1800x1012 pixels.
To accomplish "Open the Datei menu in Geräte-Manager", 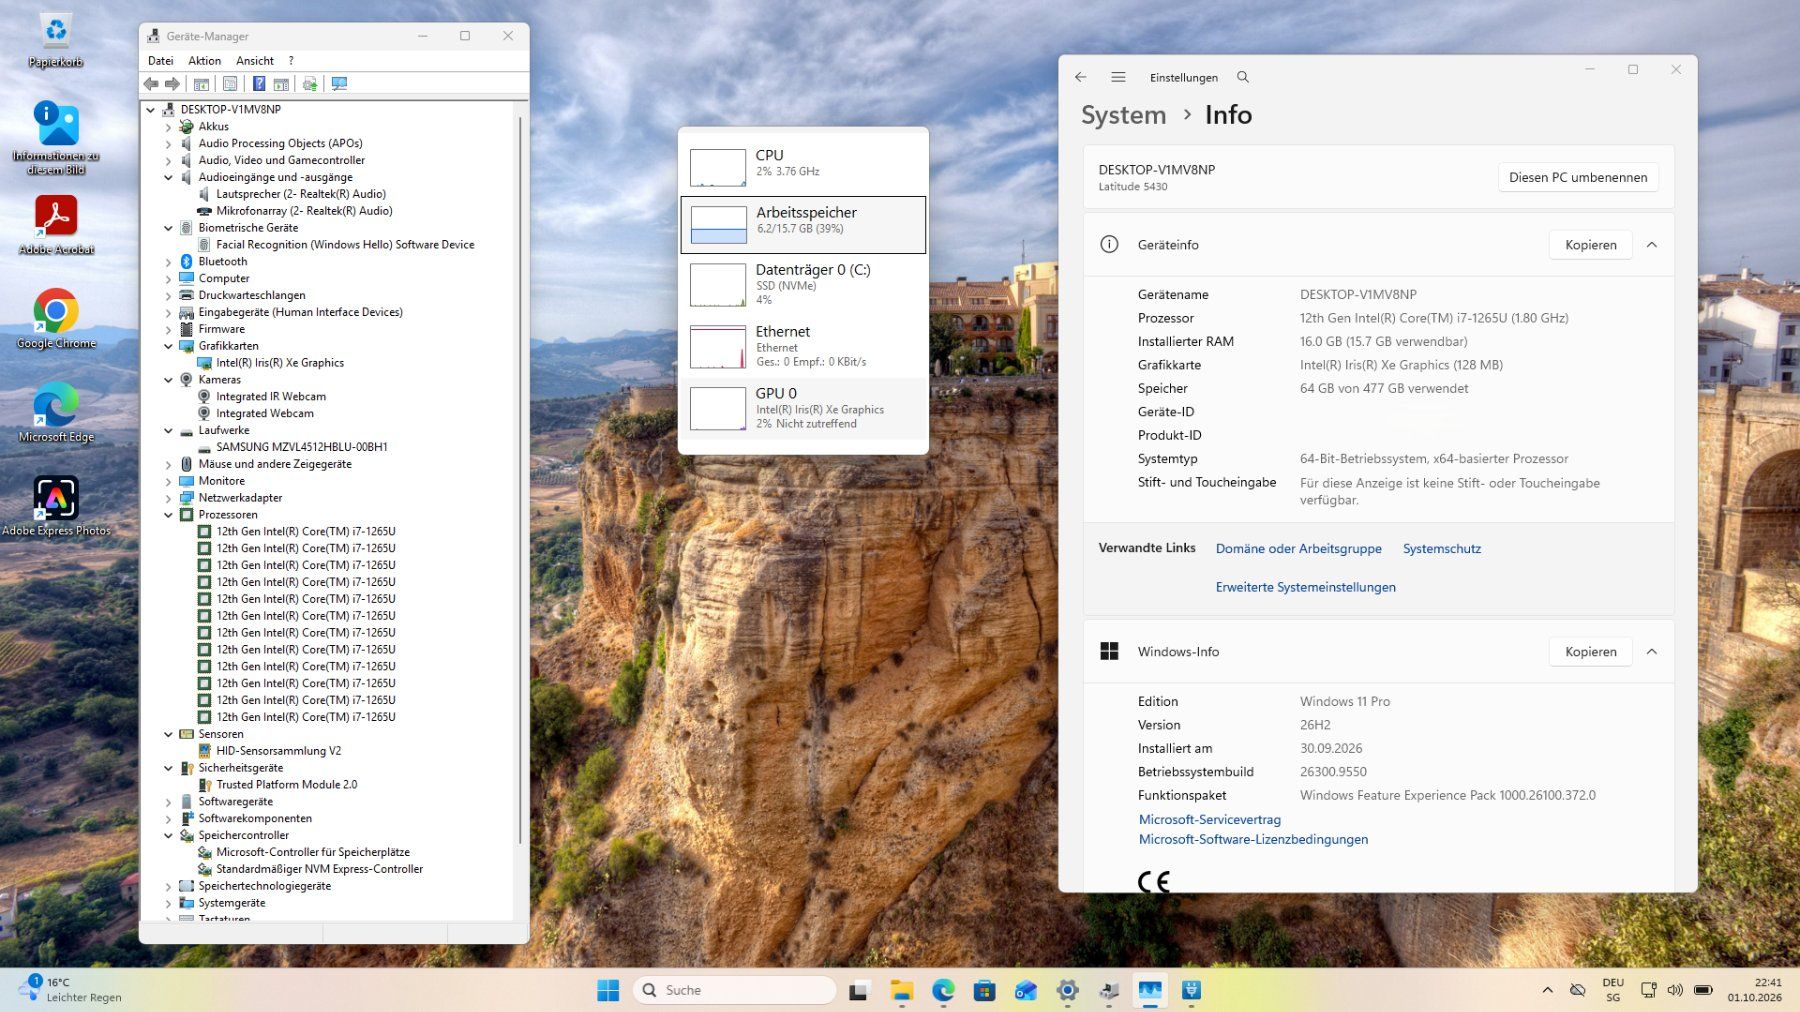I will [x=160, y=61].
